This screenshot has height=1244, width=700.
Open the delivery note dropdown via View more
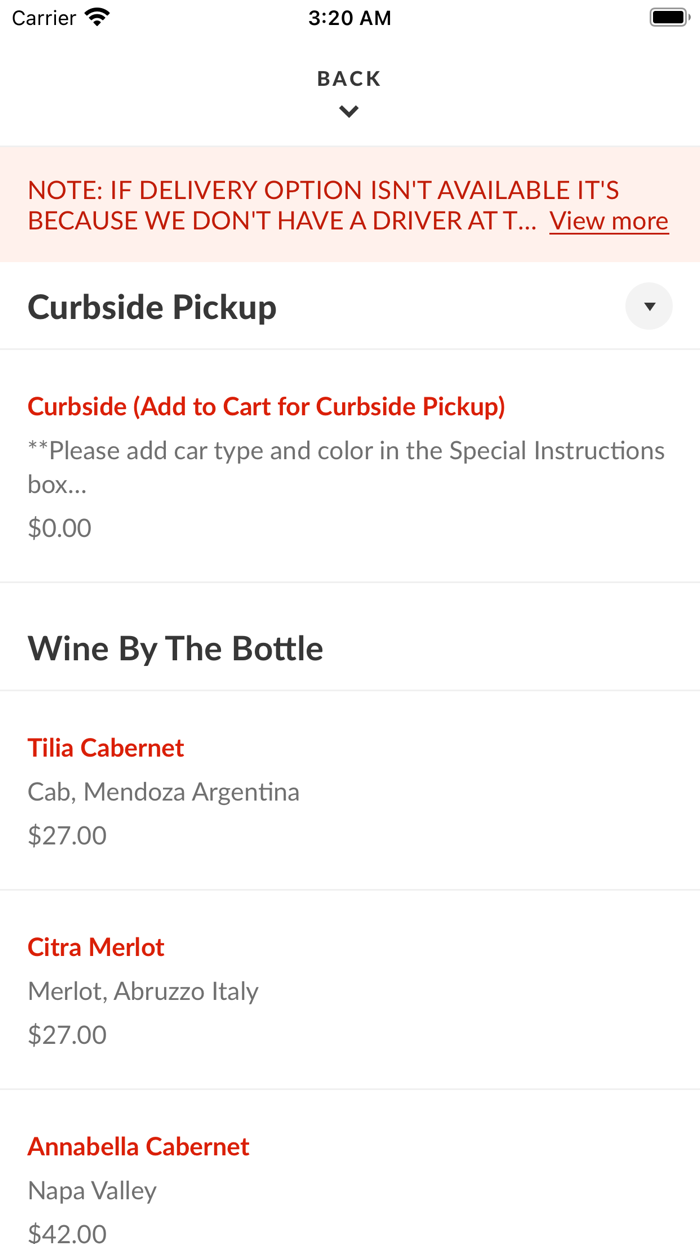point(609,220)
